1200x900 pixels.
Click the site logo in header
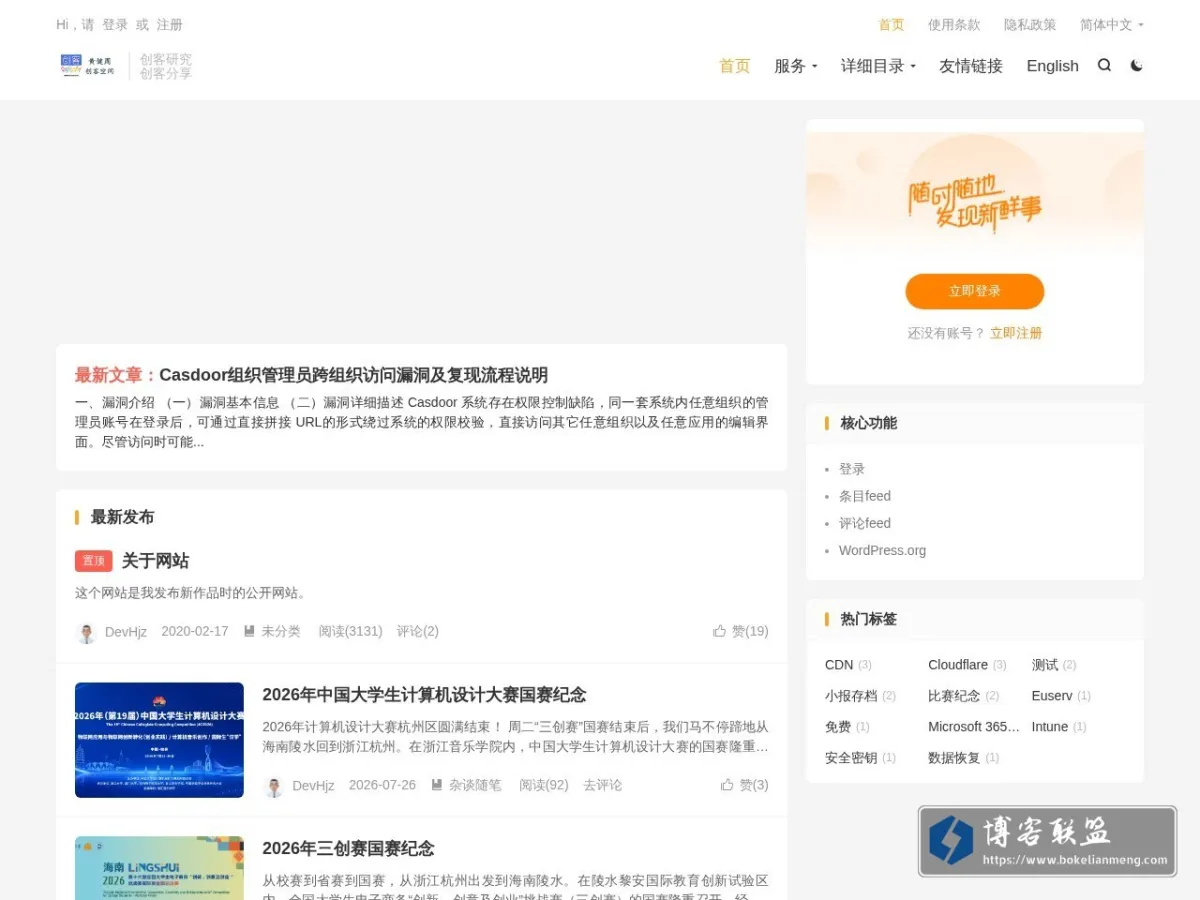coord(88,66)
